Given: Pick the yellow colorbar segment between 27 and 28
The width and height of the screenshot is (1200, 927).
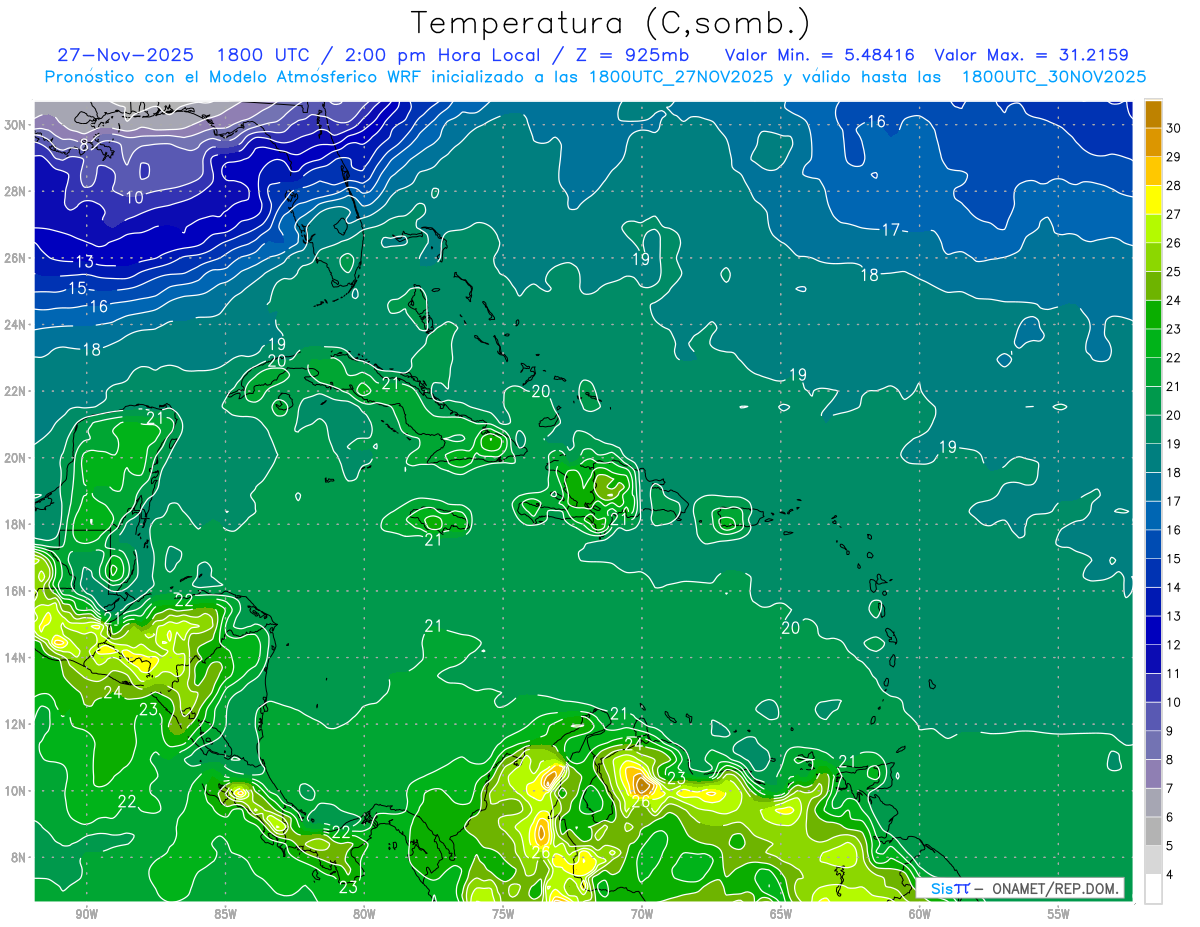Looking at the screenshot, I should point(1153,200).
